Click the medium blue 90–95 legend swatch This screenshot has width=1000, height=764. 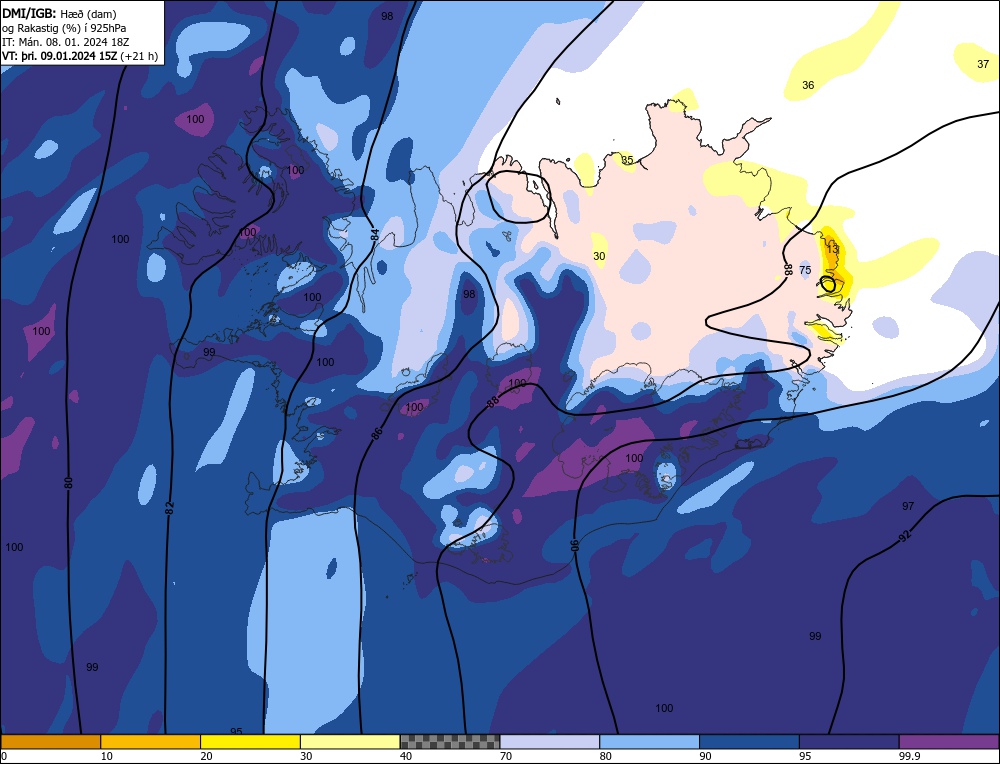[x=749, y=741]
